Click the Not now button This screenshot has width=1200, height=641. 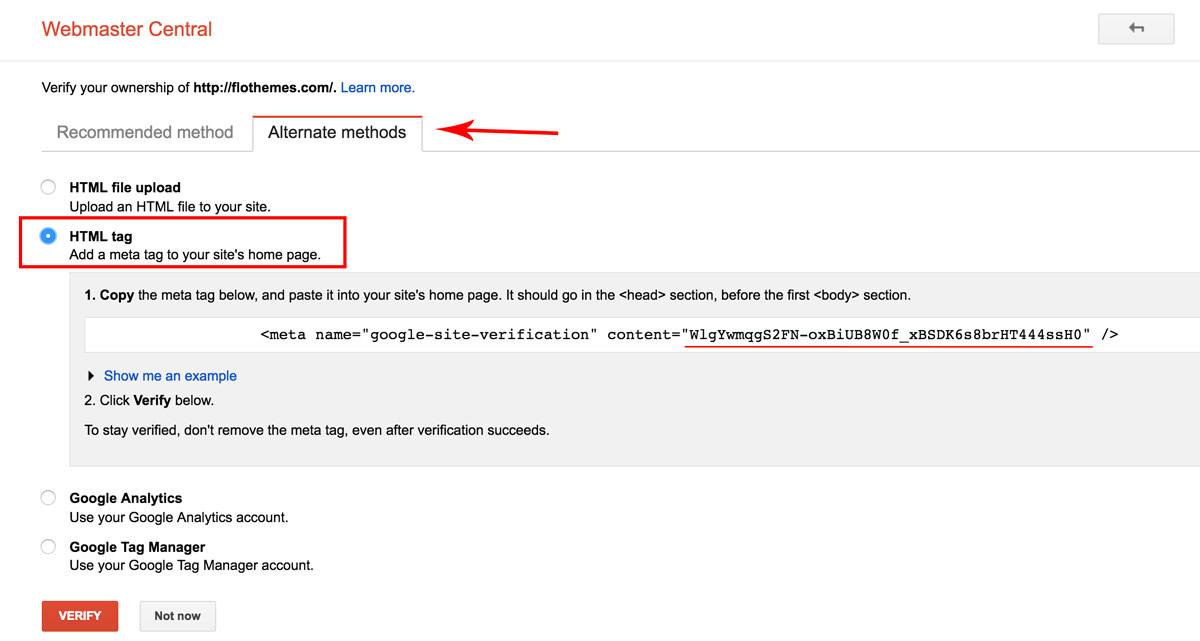point(177,616)
